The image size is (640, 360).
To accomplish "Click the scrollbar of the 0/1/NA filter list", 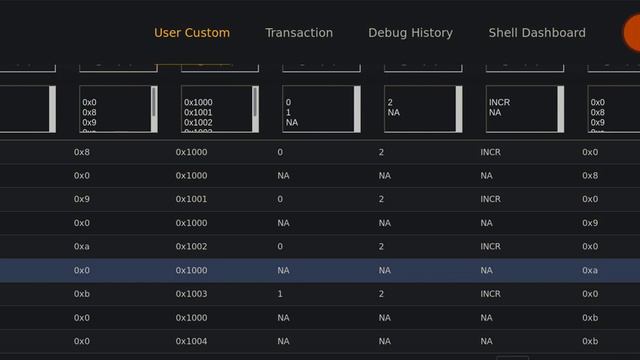I will point(357,109).
